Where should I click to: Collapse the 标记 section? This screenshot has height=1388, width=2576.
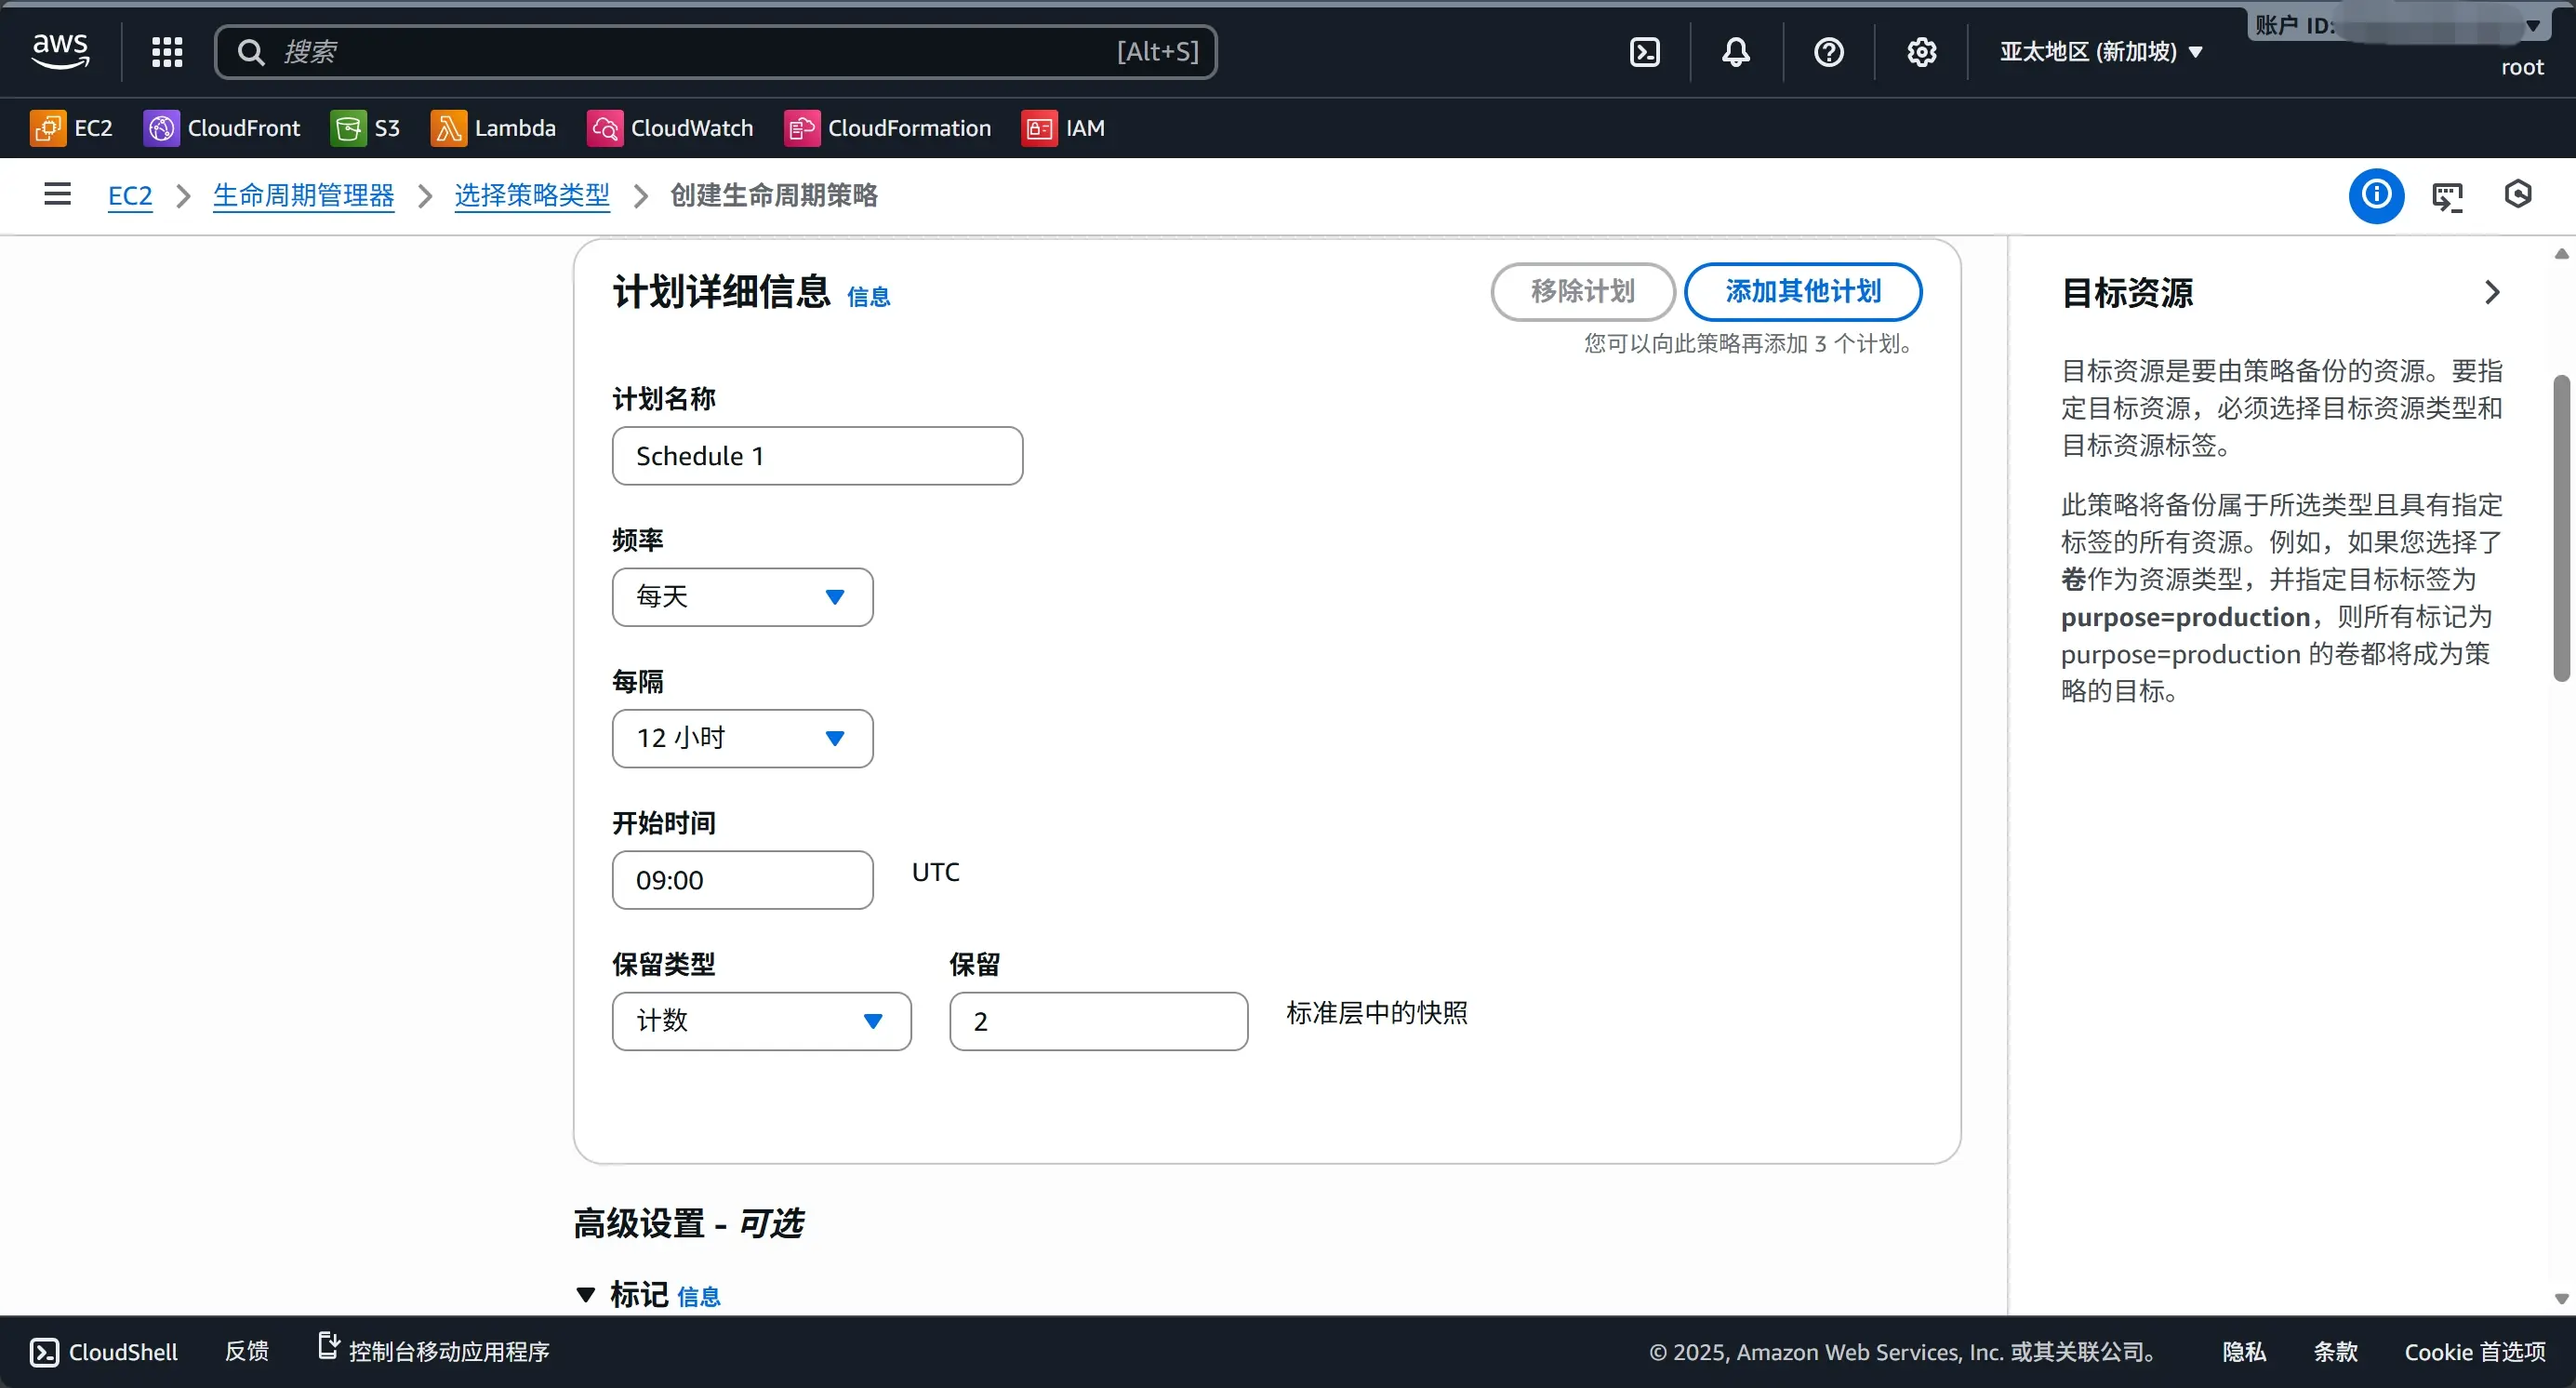(587, 1293)
